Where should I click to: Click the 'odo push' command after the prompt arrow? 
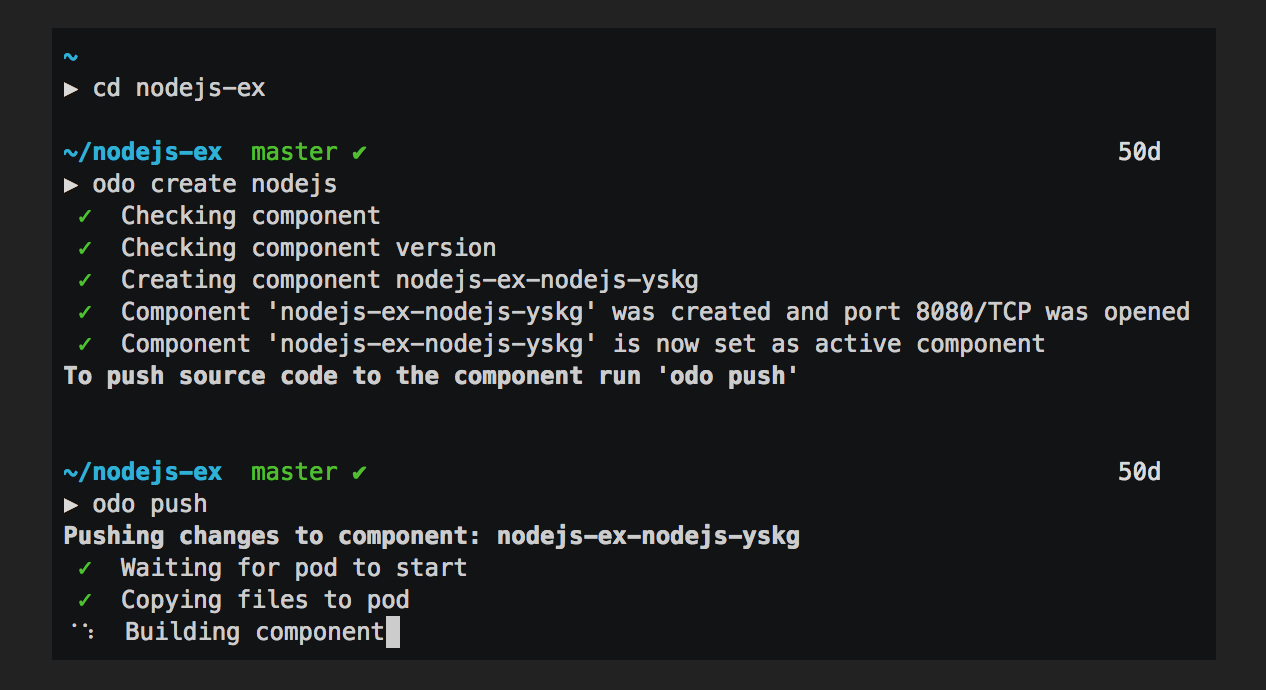150,504
